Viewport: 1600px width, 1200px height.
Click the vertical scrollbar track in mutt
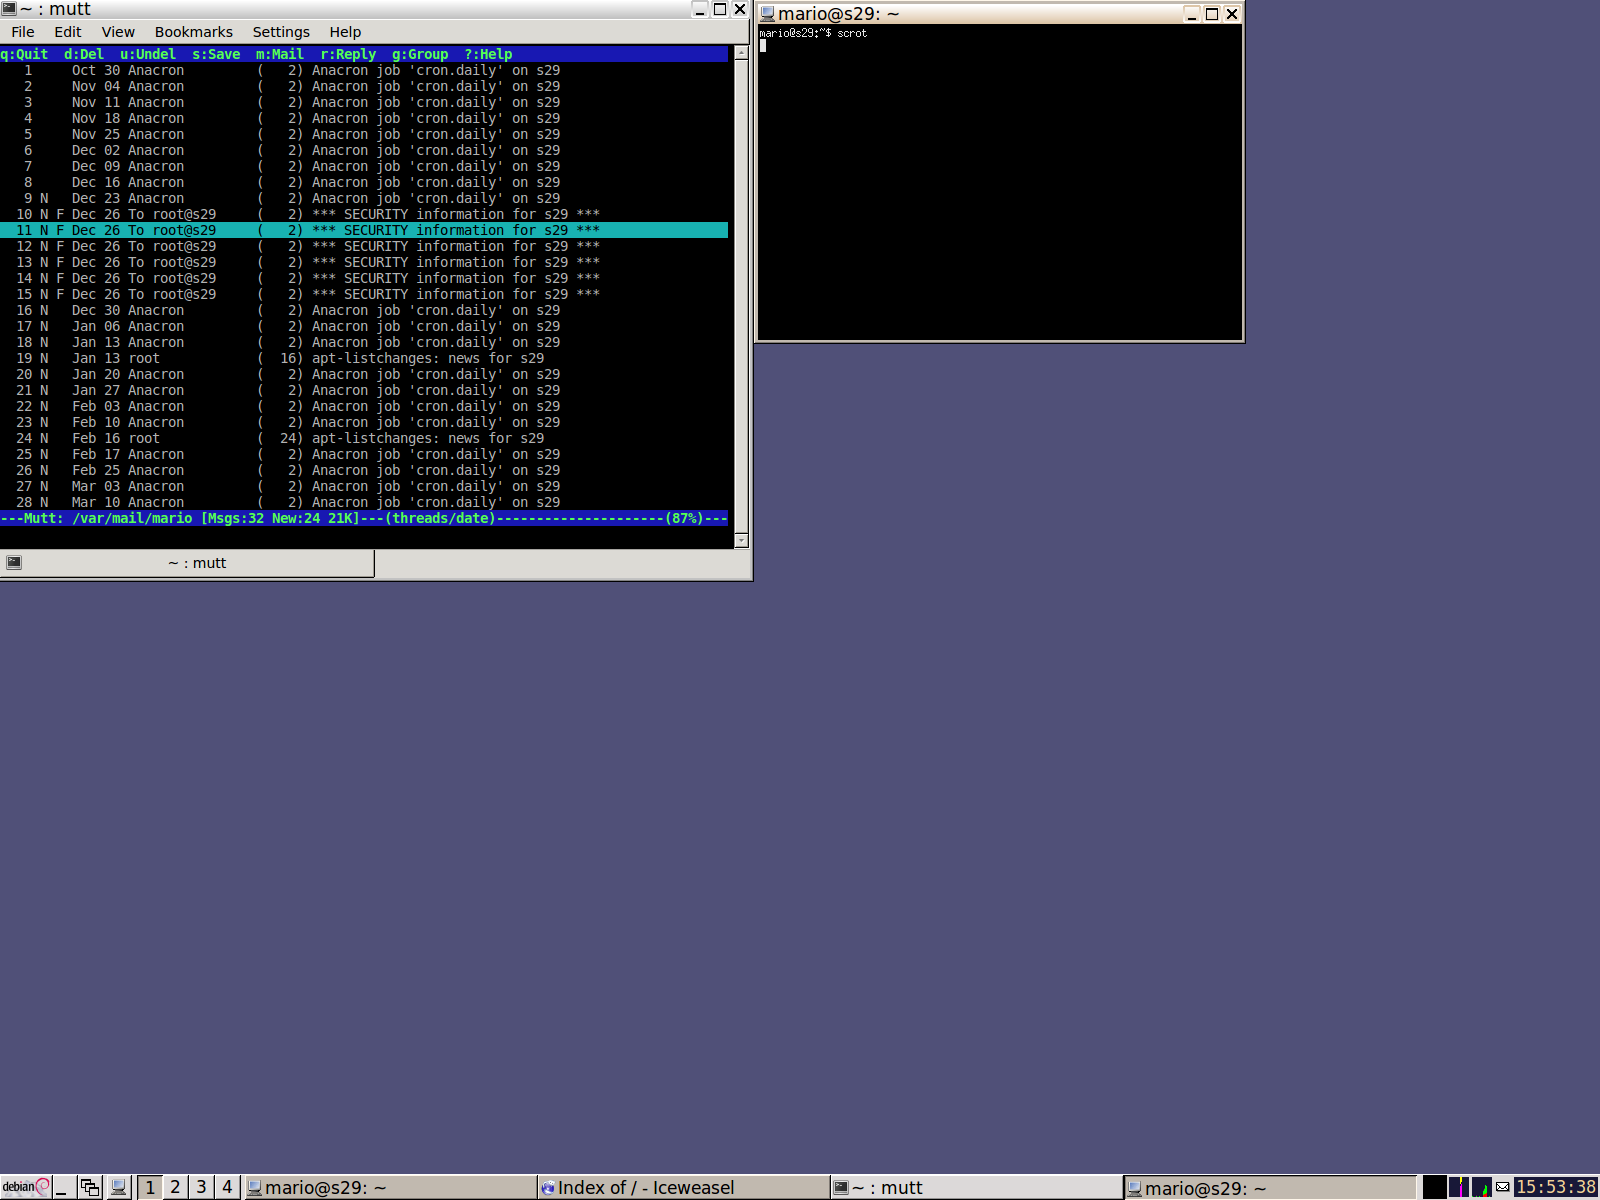(741, 297)
